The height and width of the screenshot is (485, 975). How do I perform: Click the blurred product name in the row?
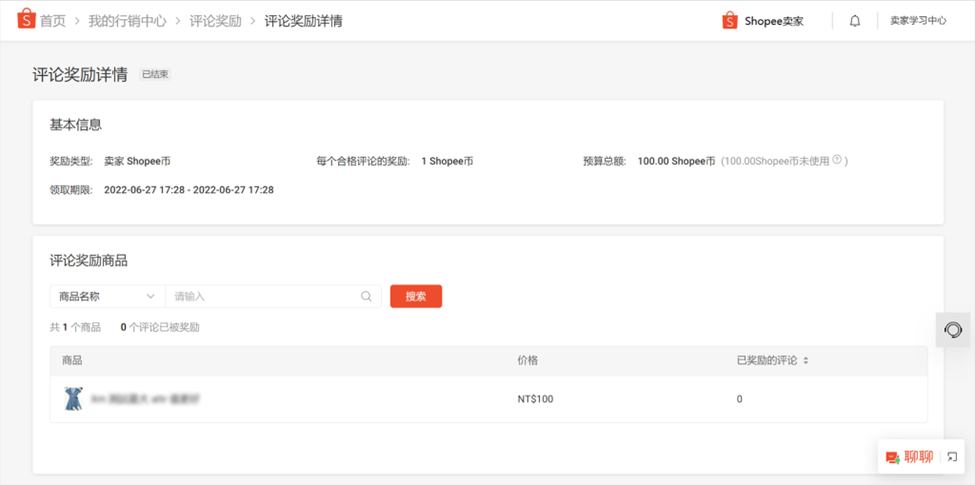point(146,399)
